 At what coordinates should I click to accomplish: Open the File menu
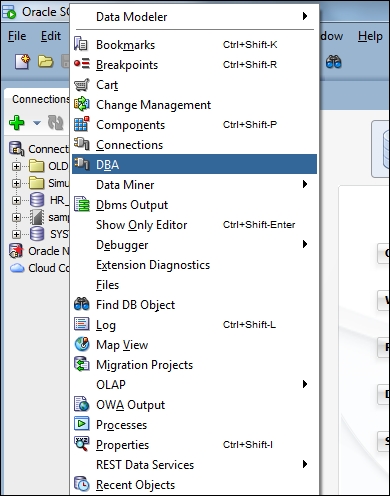(17, 36)
